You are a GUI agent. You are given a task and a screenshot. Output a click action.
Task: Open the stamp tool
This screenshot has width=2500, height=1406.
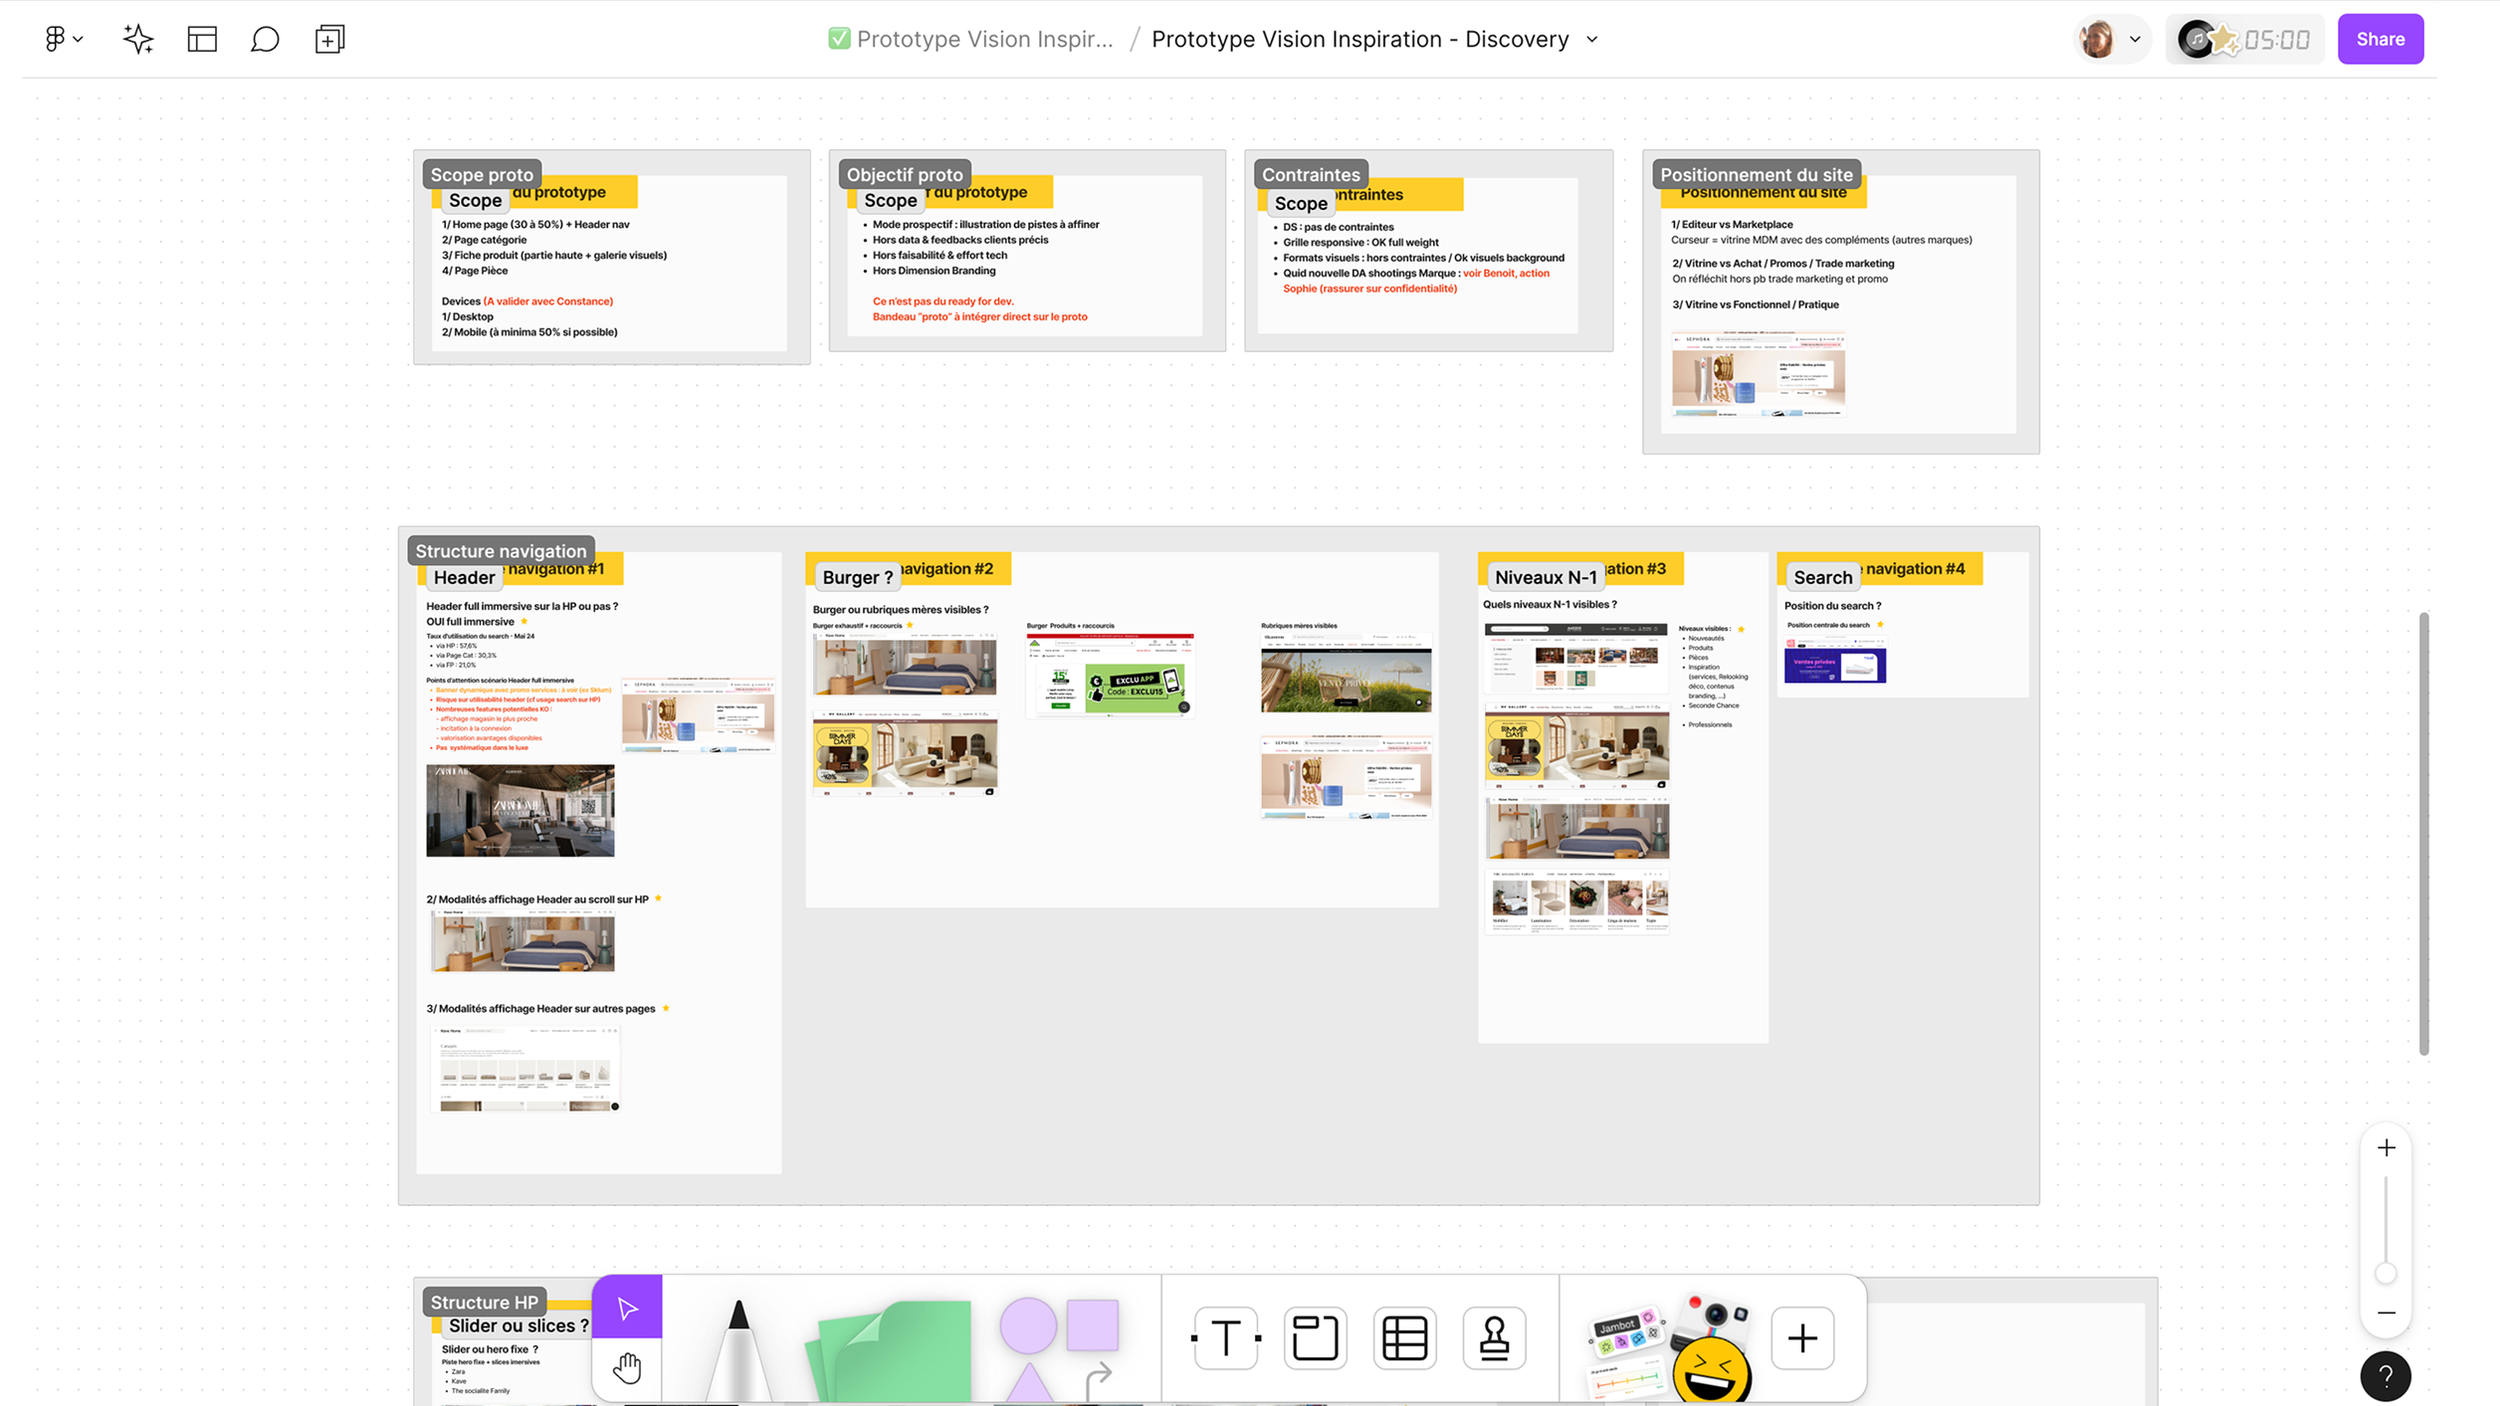(1494, 1337)
